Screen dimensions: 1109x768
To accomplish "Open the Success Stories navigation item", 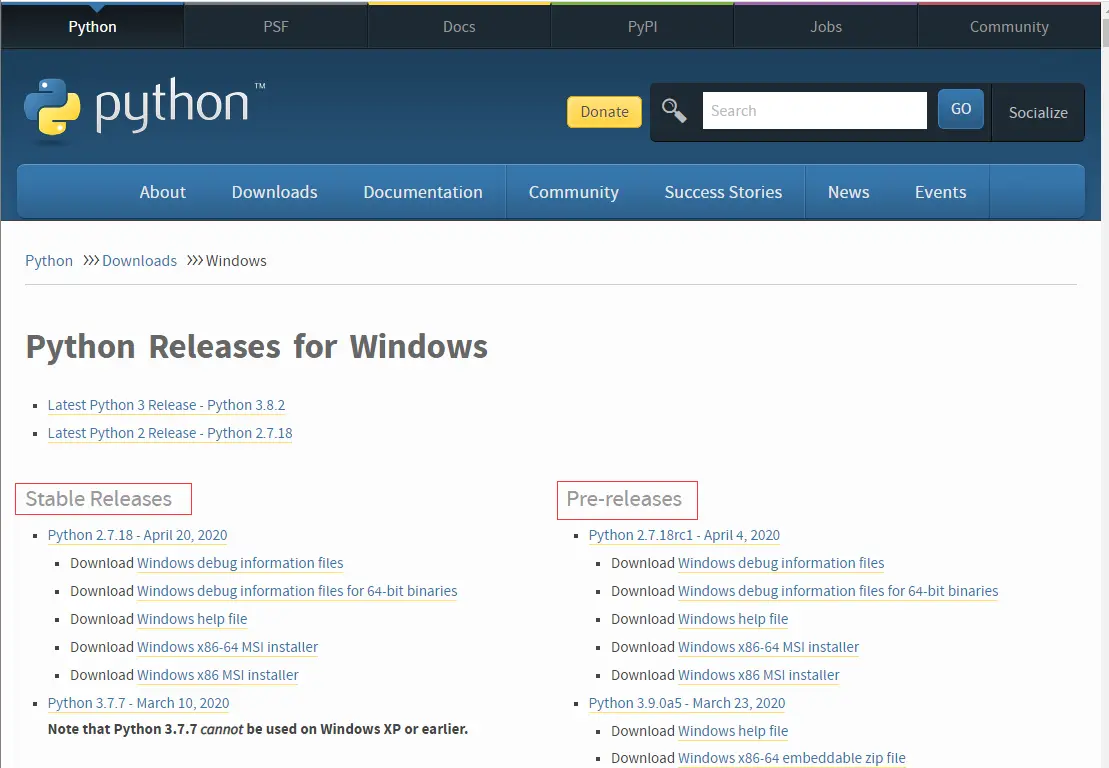I will click(723, 192).
